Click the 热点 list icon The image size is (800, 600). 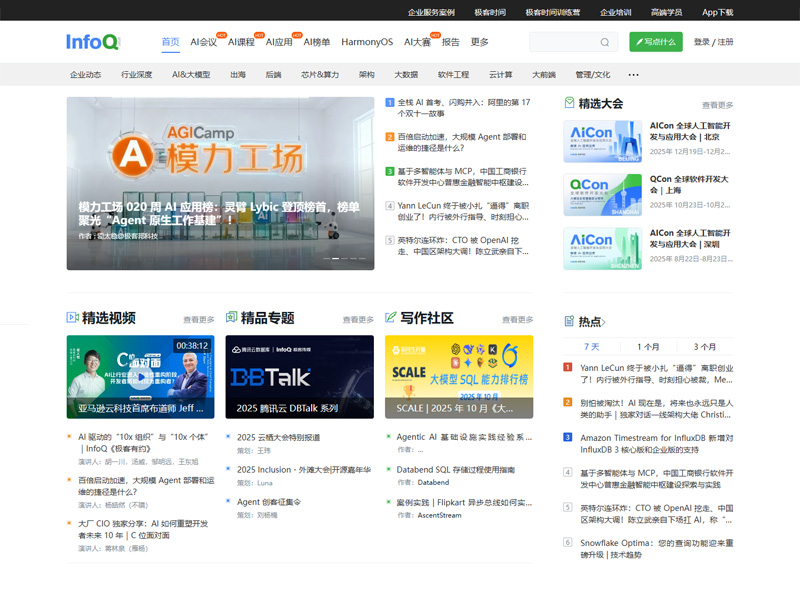570,320
